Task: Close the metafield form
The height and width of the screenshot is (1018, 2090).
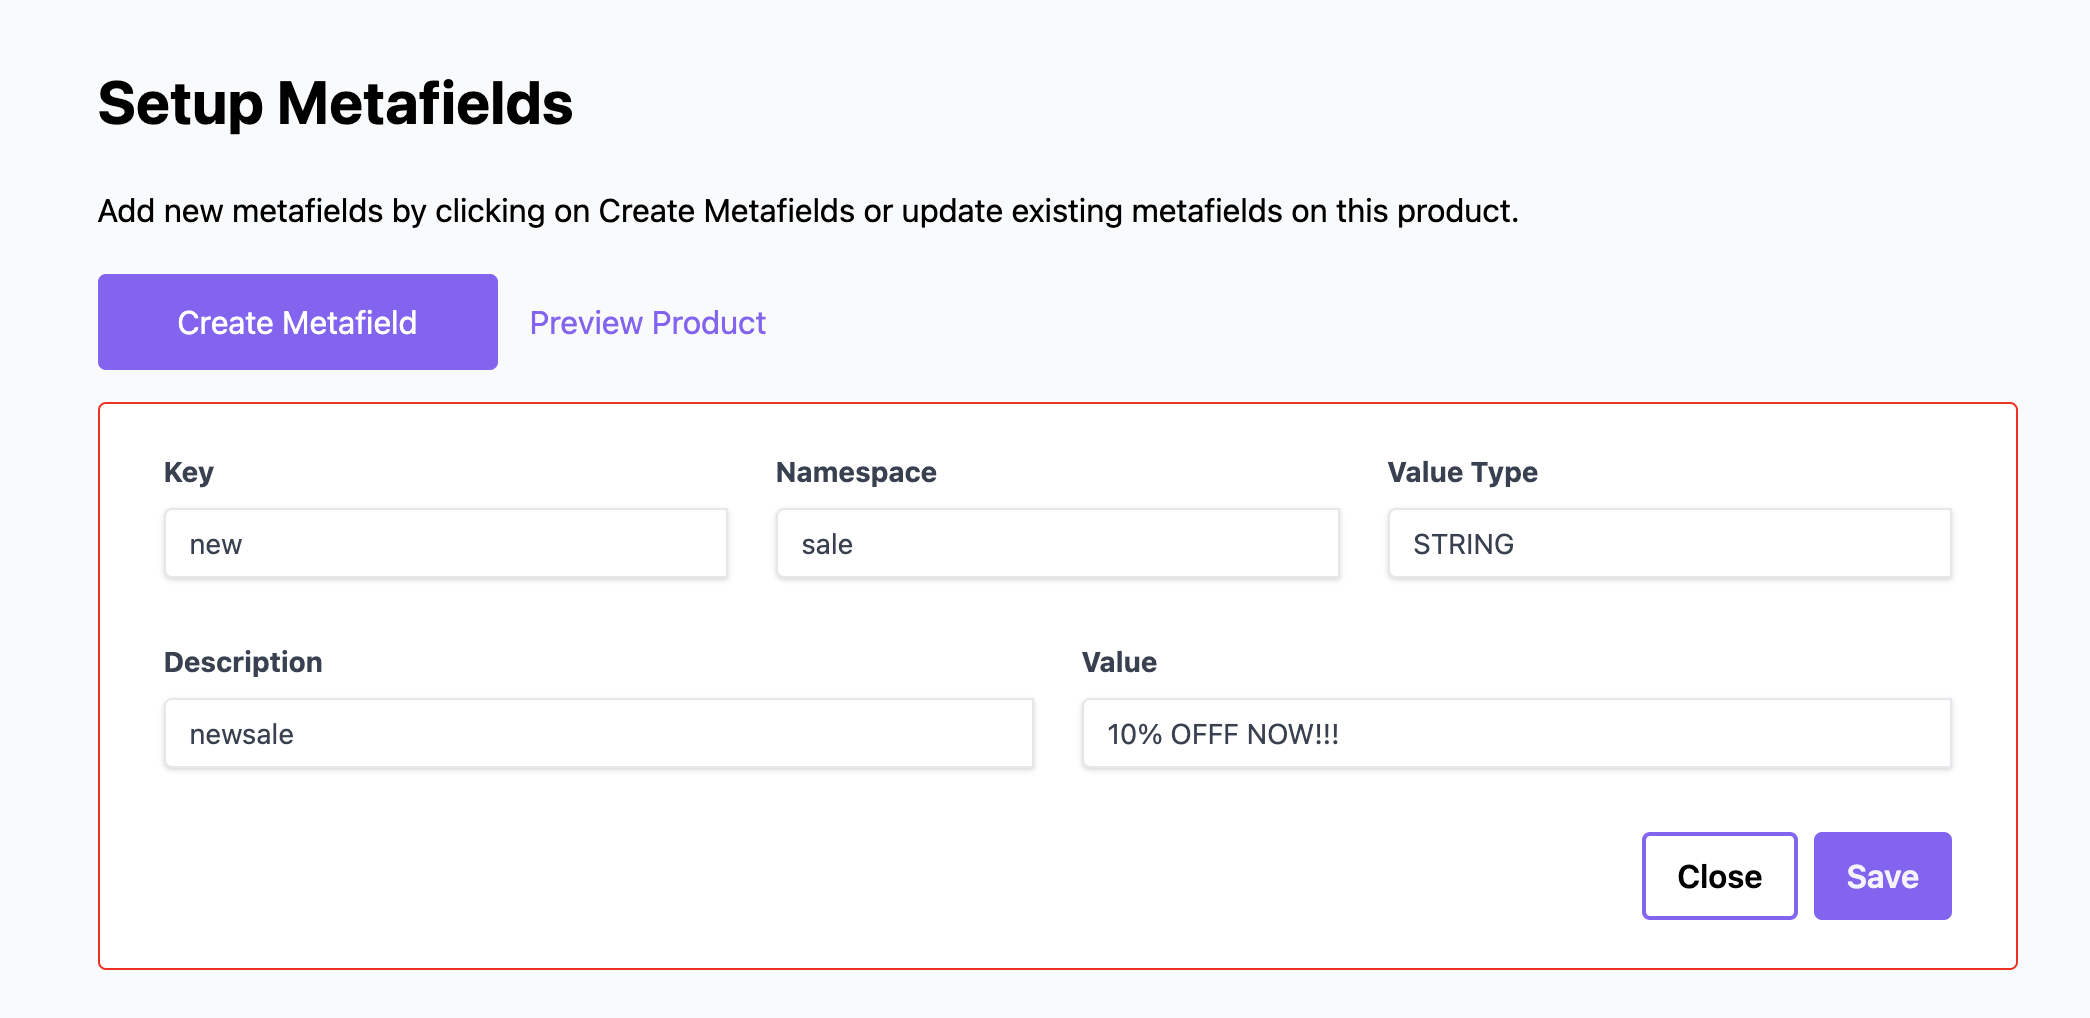Action: 1719,876
